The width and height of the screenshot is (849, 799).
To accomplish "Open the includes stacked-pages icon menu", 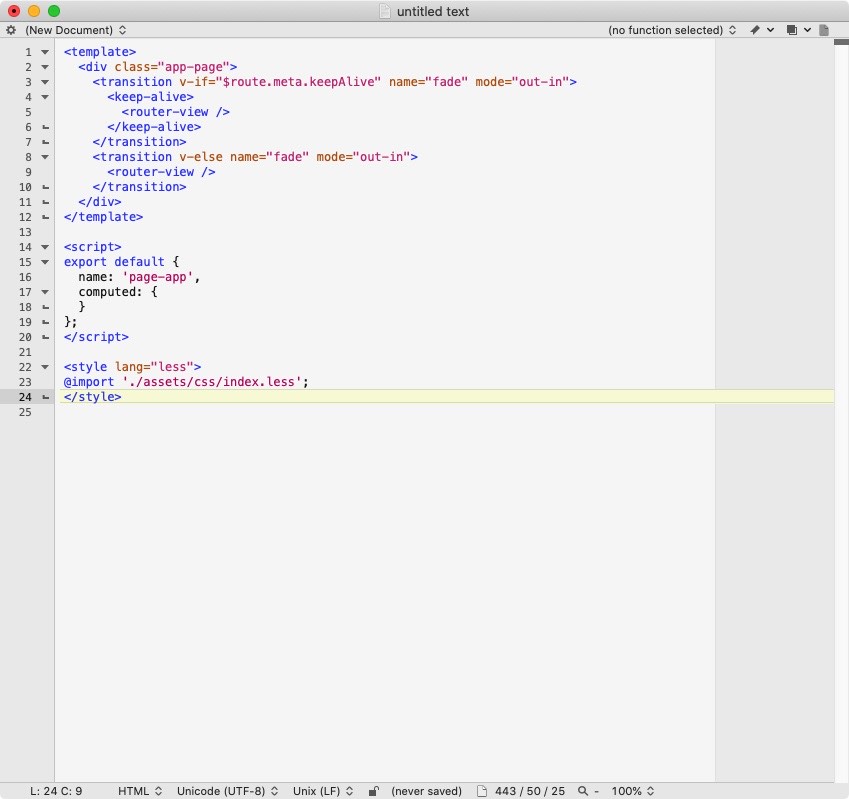I will click(798, 30).
